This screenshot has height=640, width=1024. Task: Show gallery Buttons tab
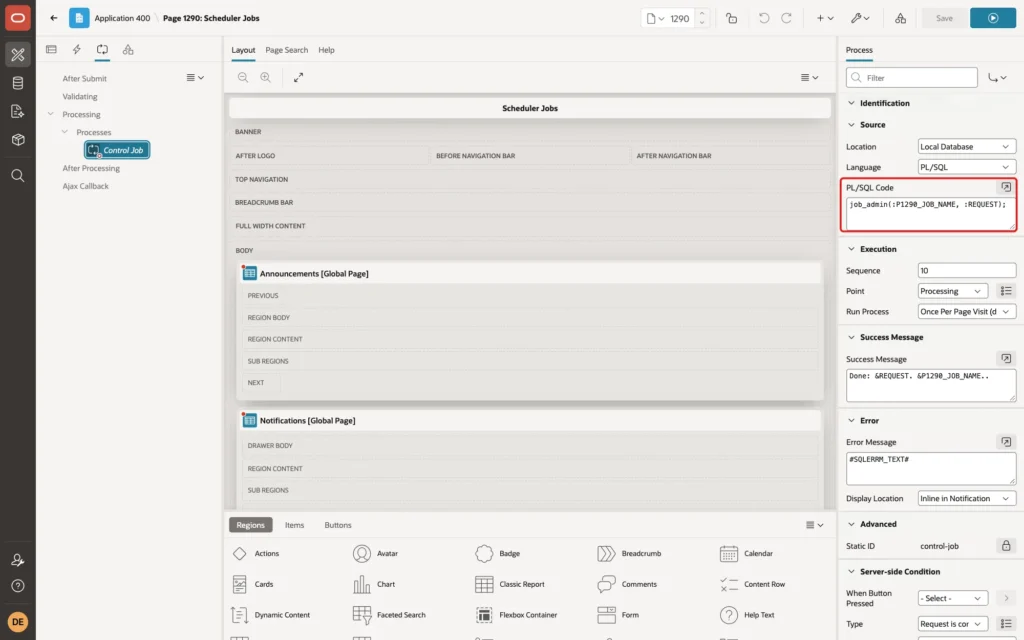click(338, 525)
